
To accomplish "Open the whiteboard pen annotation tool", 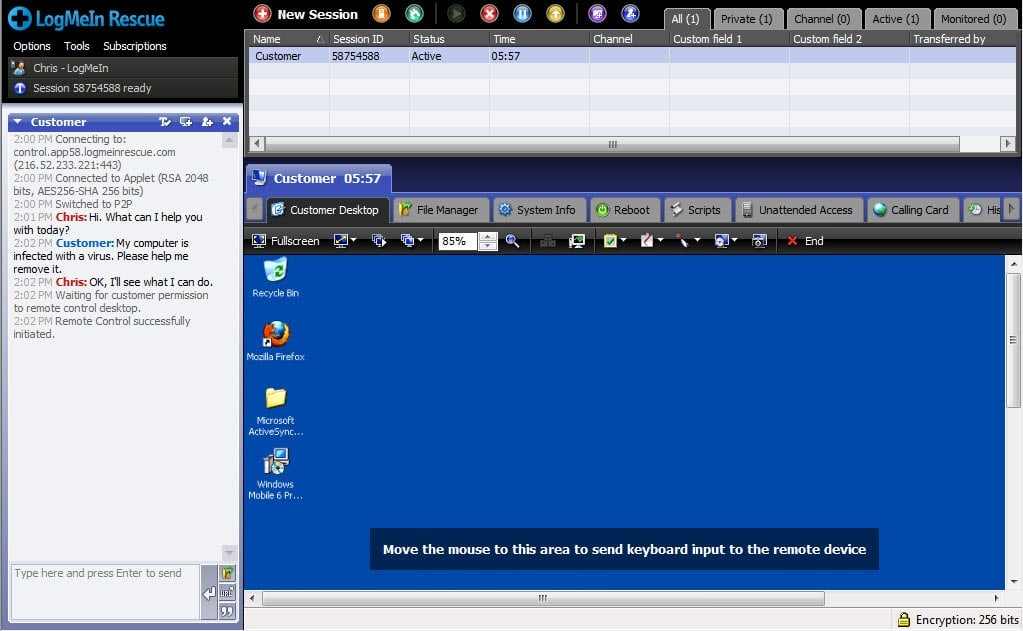I will click(x=647, y=241).
